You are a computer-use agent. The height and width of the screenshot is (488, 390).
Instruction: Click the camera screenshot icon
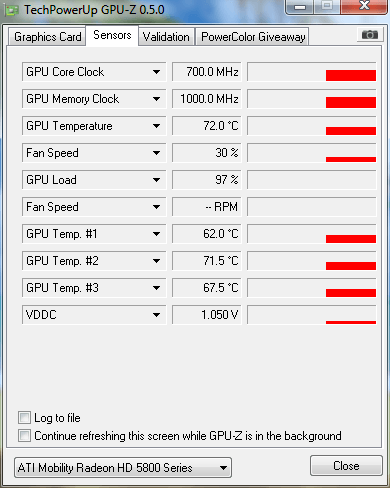pos(370,35)
